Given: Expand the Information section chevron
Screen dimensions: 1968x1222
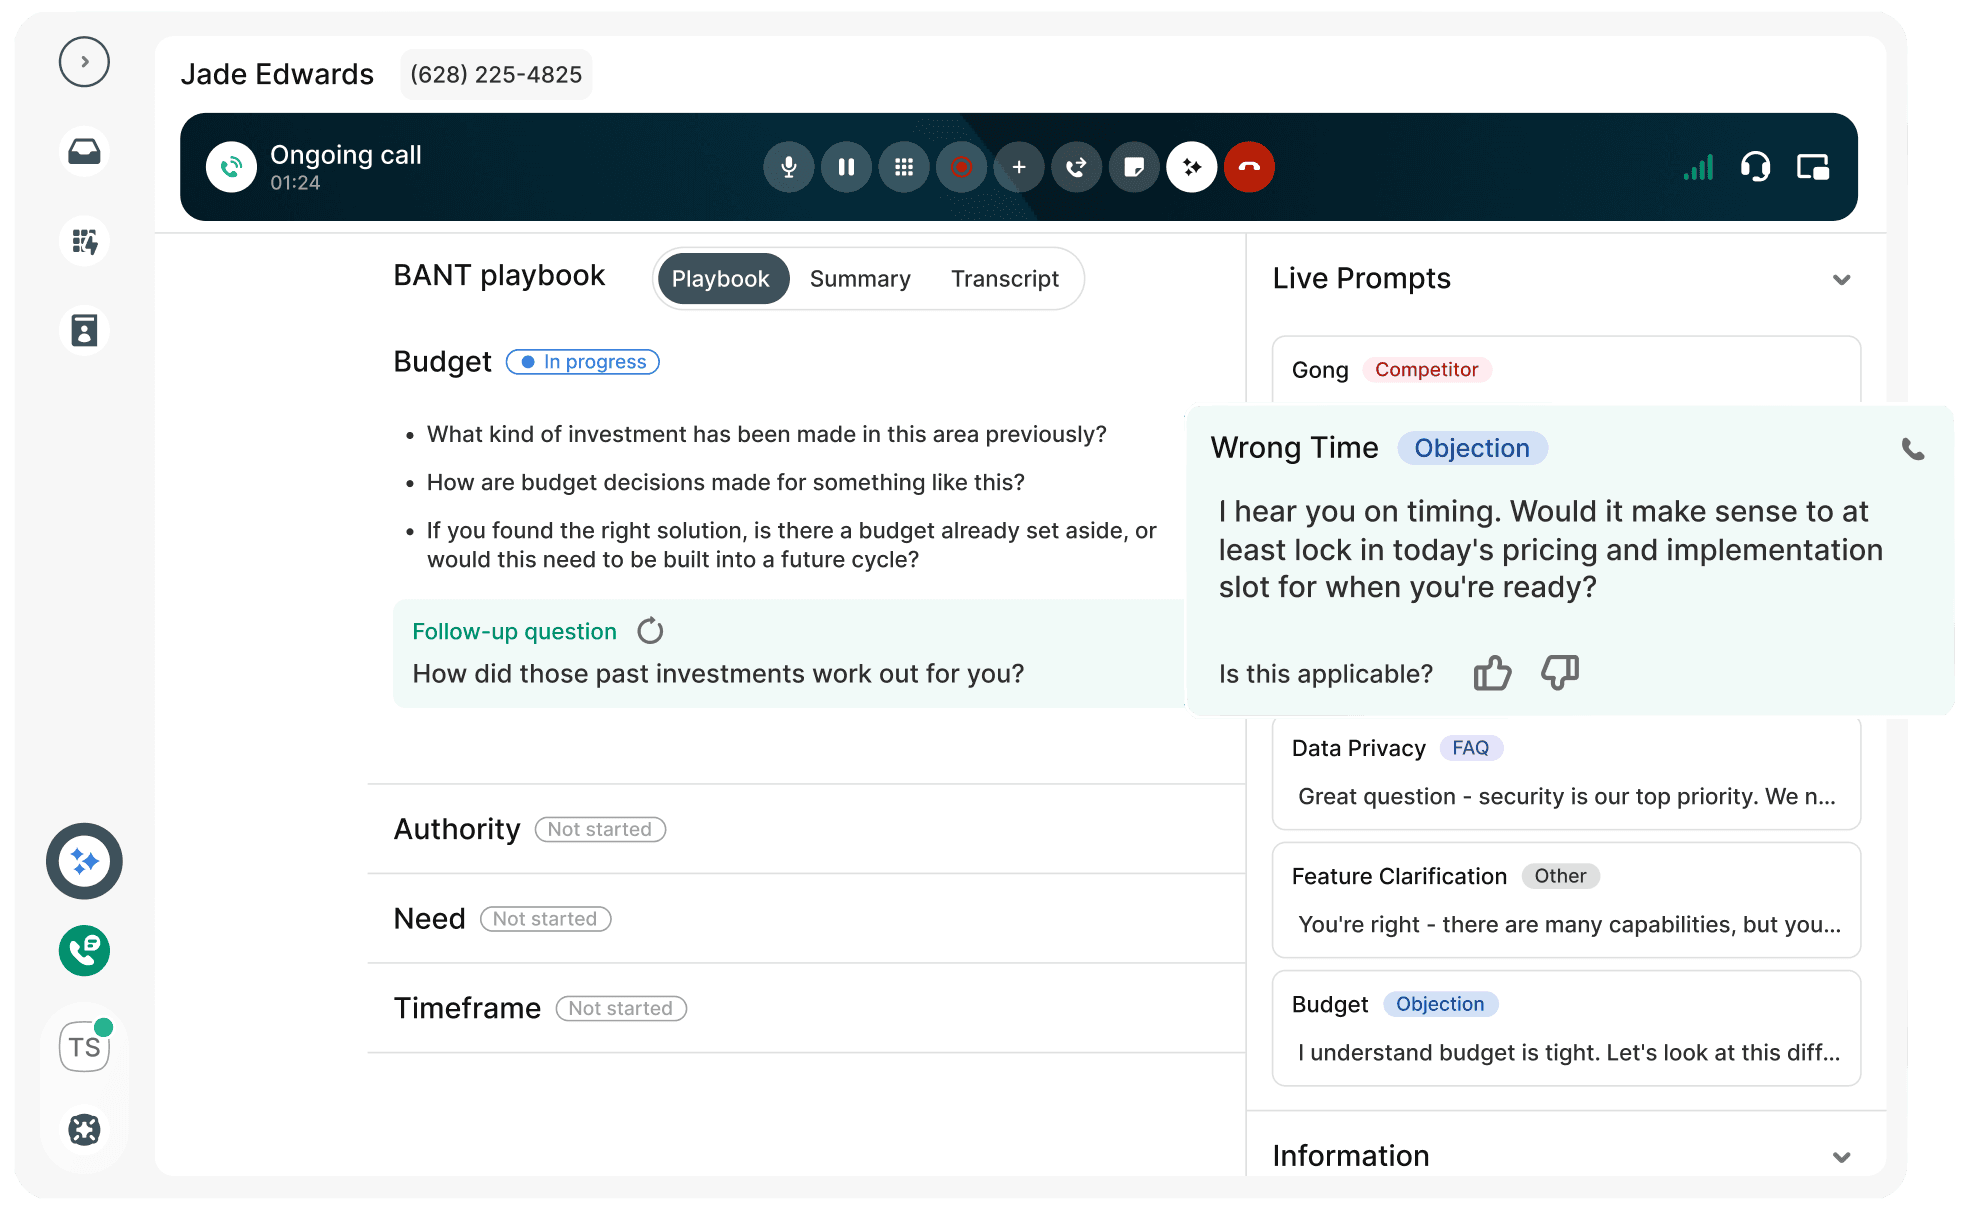Looking at the screenshot, I should 1841,1157.
